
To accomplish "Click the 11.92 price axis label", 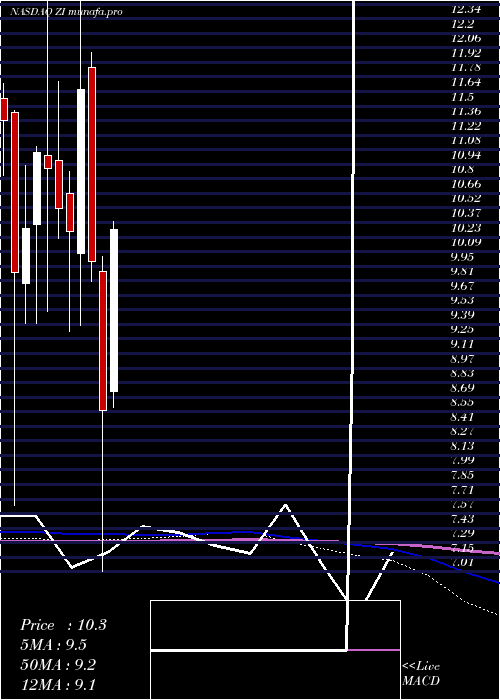I will tap(466, 54).
